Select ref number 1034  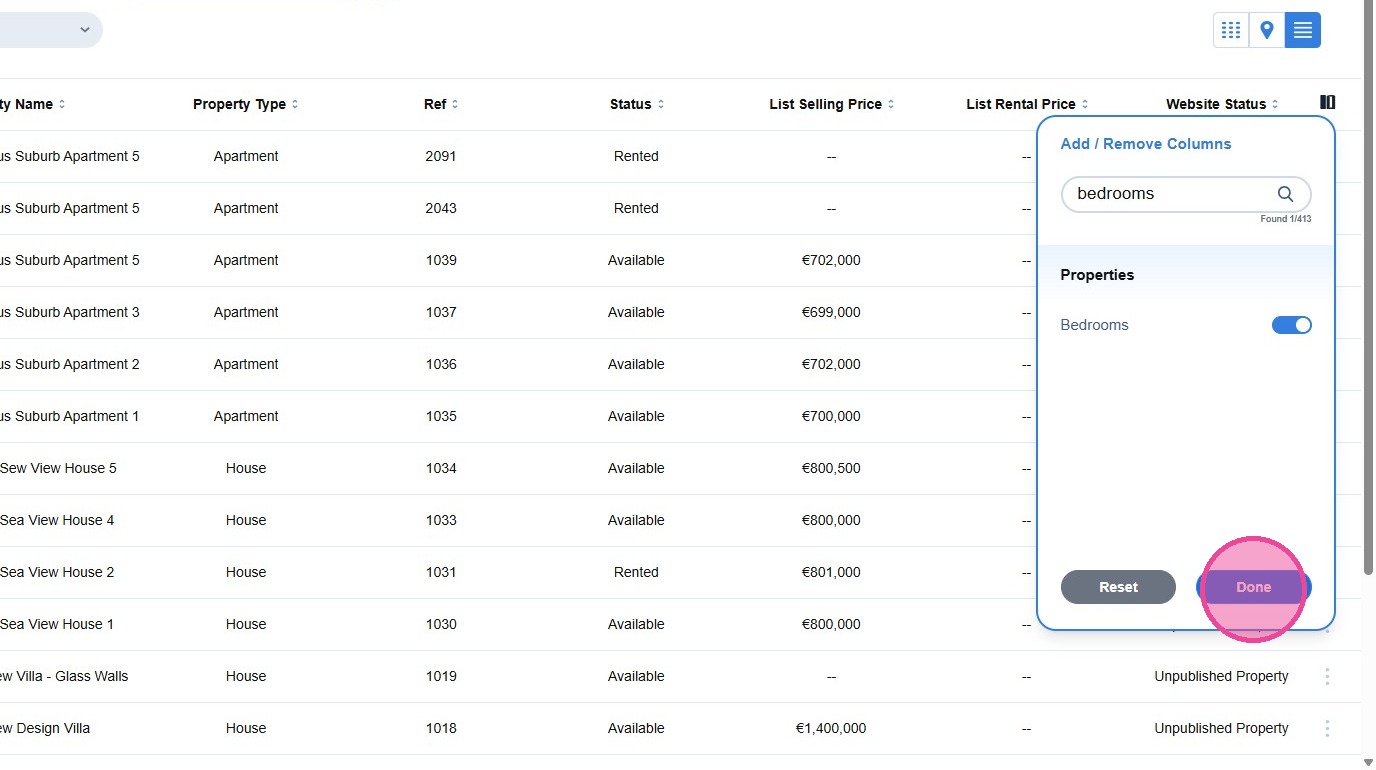tap(441, 468)
